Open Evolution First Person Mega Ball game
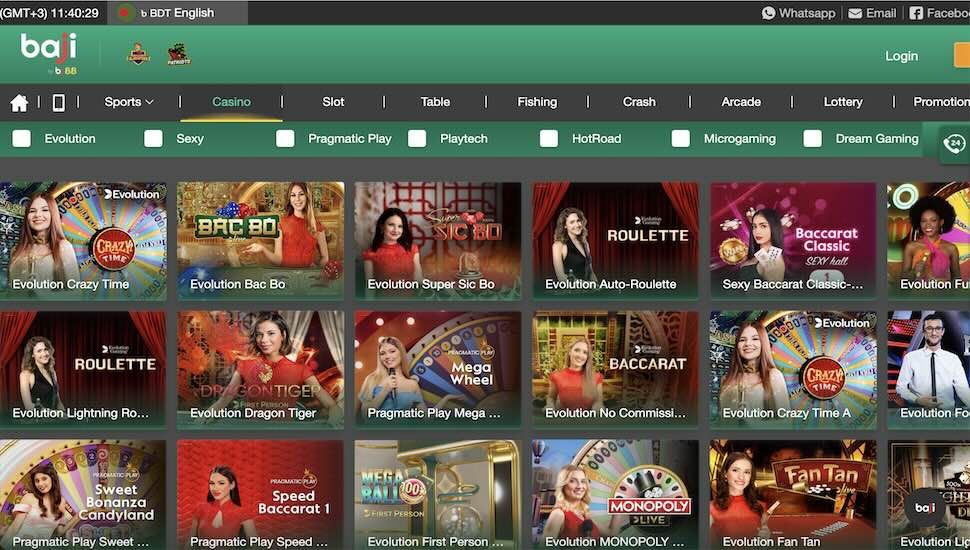The height and width of the screenshot is (550, 970). [x=438, y=495]
